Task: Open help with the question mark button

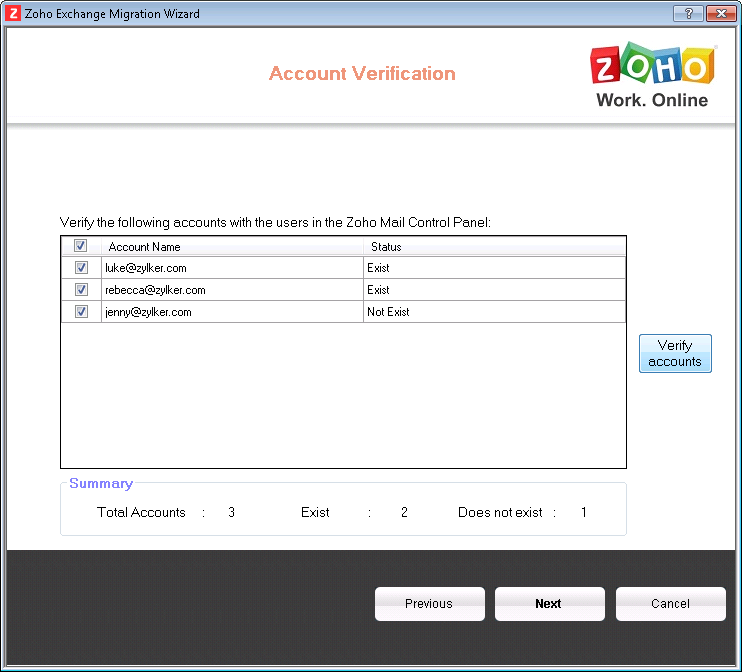Action: point(687,14)
